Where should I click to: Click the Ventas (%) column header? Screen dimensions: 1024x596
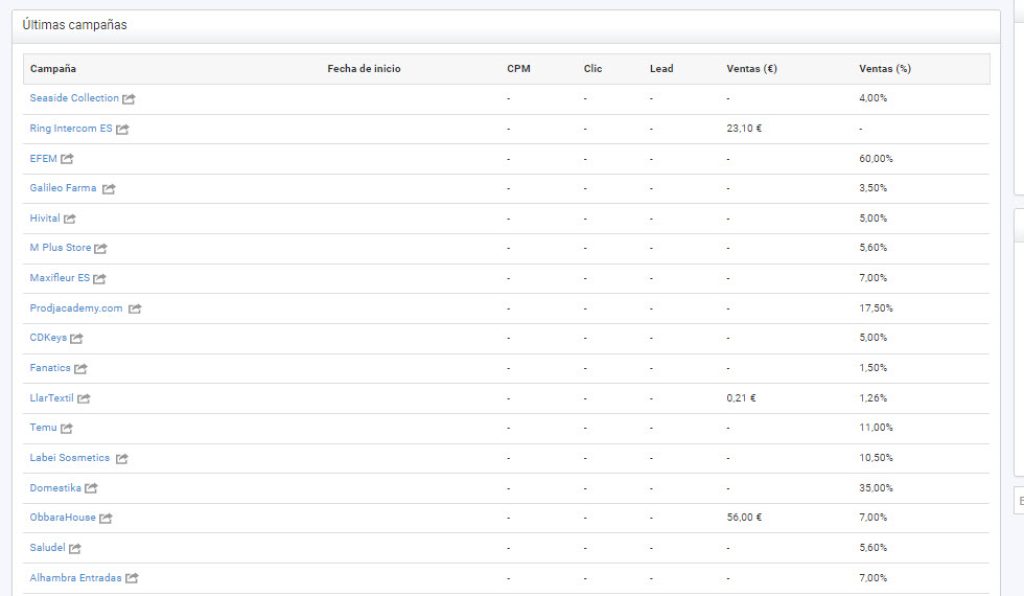[x=885, y=69]
